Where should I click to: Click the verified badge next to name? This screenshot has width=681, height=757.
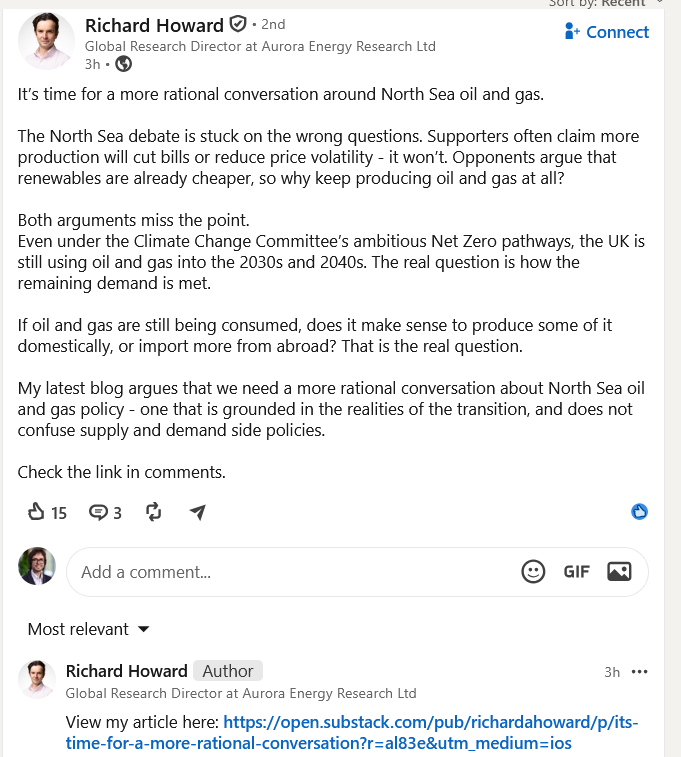(x=237, y=24)
